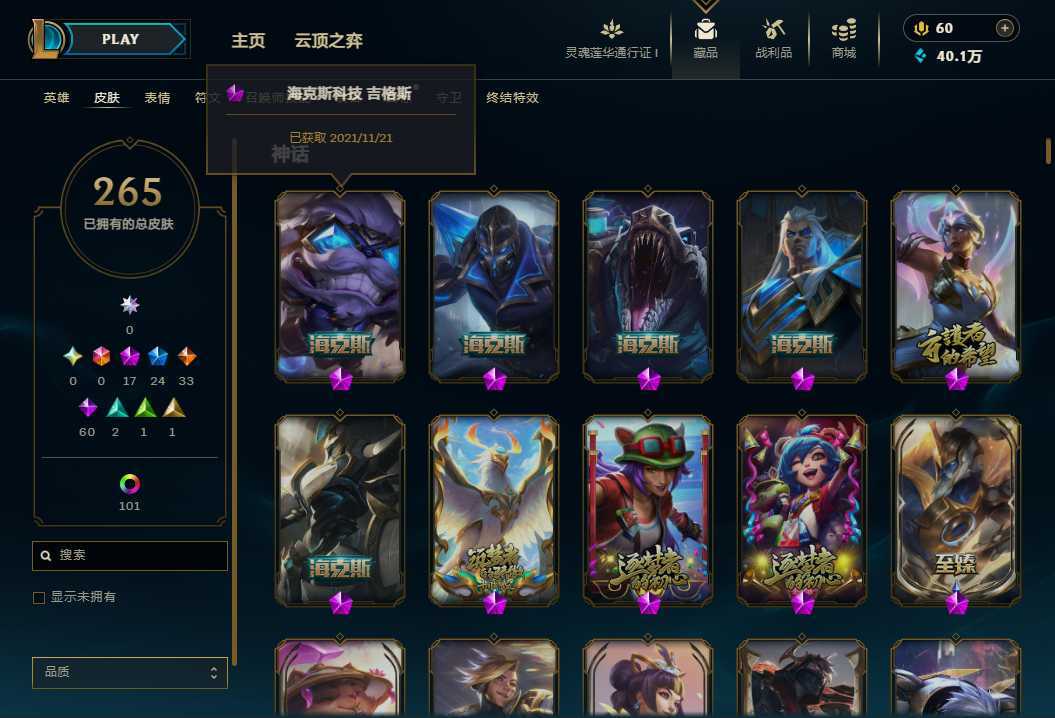The width and height of the screenshot is (1055, 718).
Task: Click the plus icon to add RP
Action: click(1005, 28)
